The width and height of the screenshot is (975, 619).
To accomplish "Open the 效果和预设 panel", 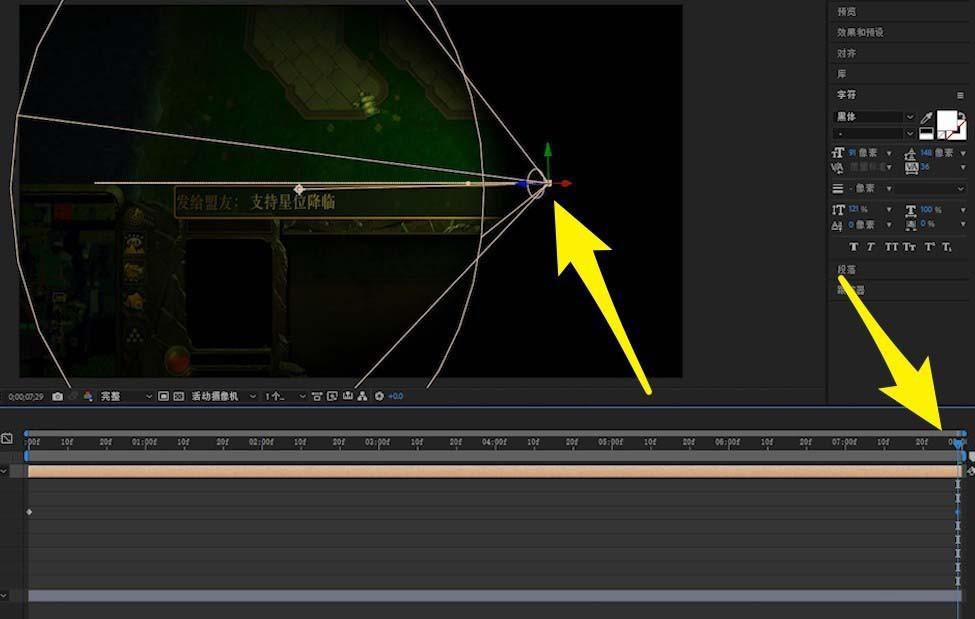I will [x=860, y=32].
